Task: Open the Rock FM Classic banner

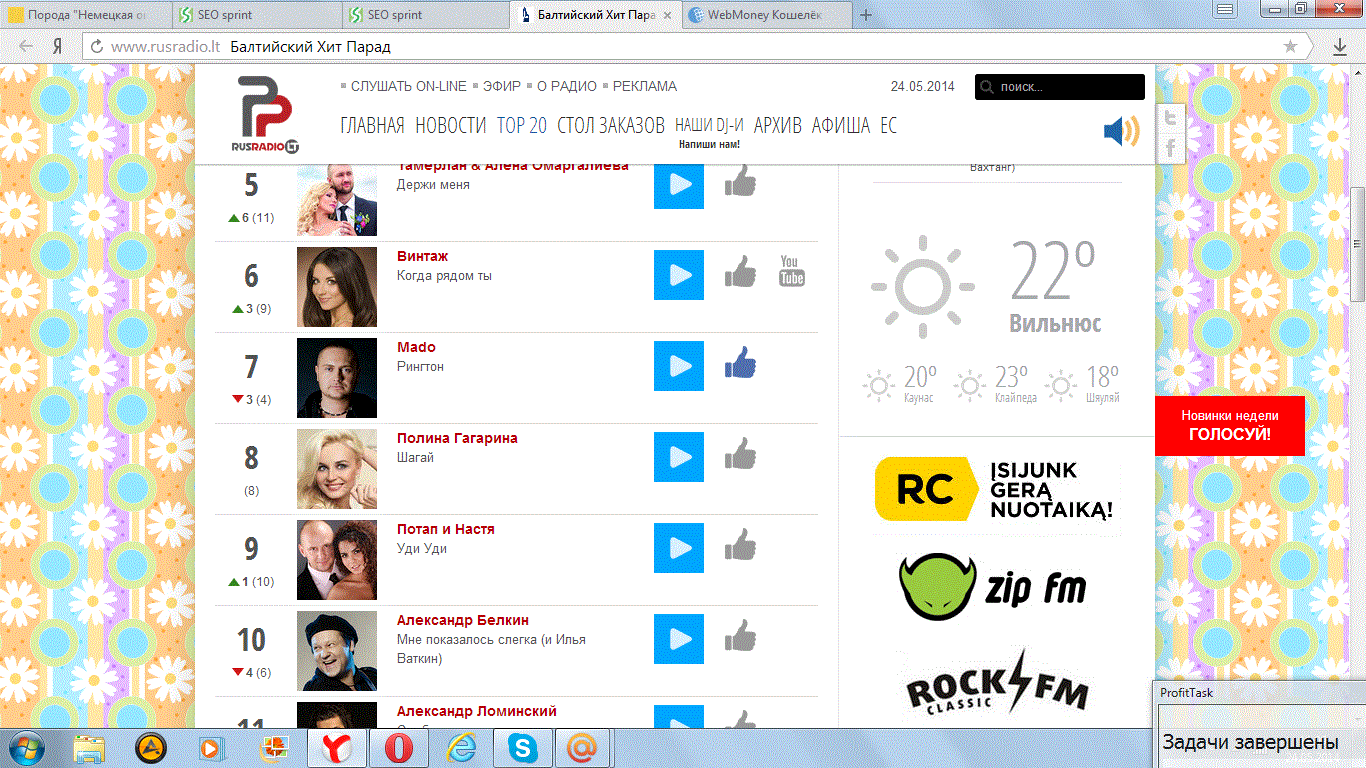Action: pyautogui.click(x=997, y=682)
